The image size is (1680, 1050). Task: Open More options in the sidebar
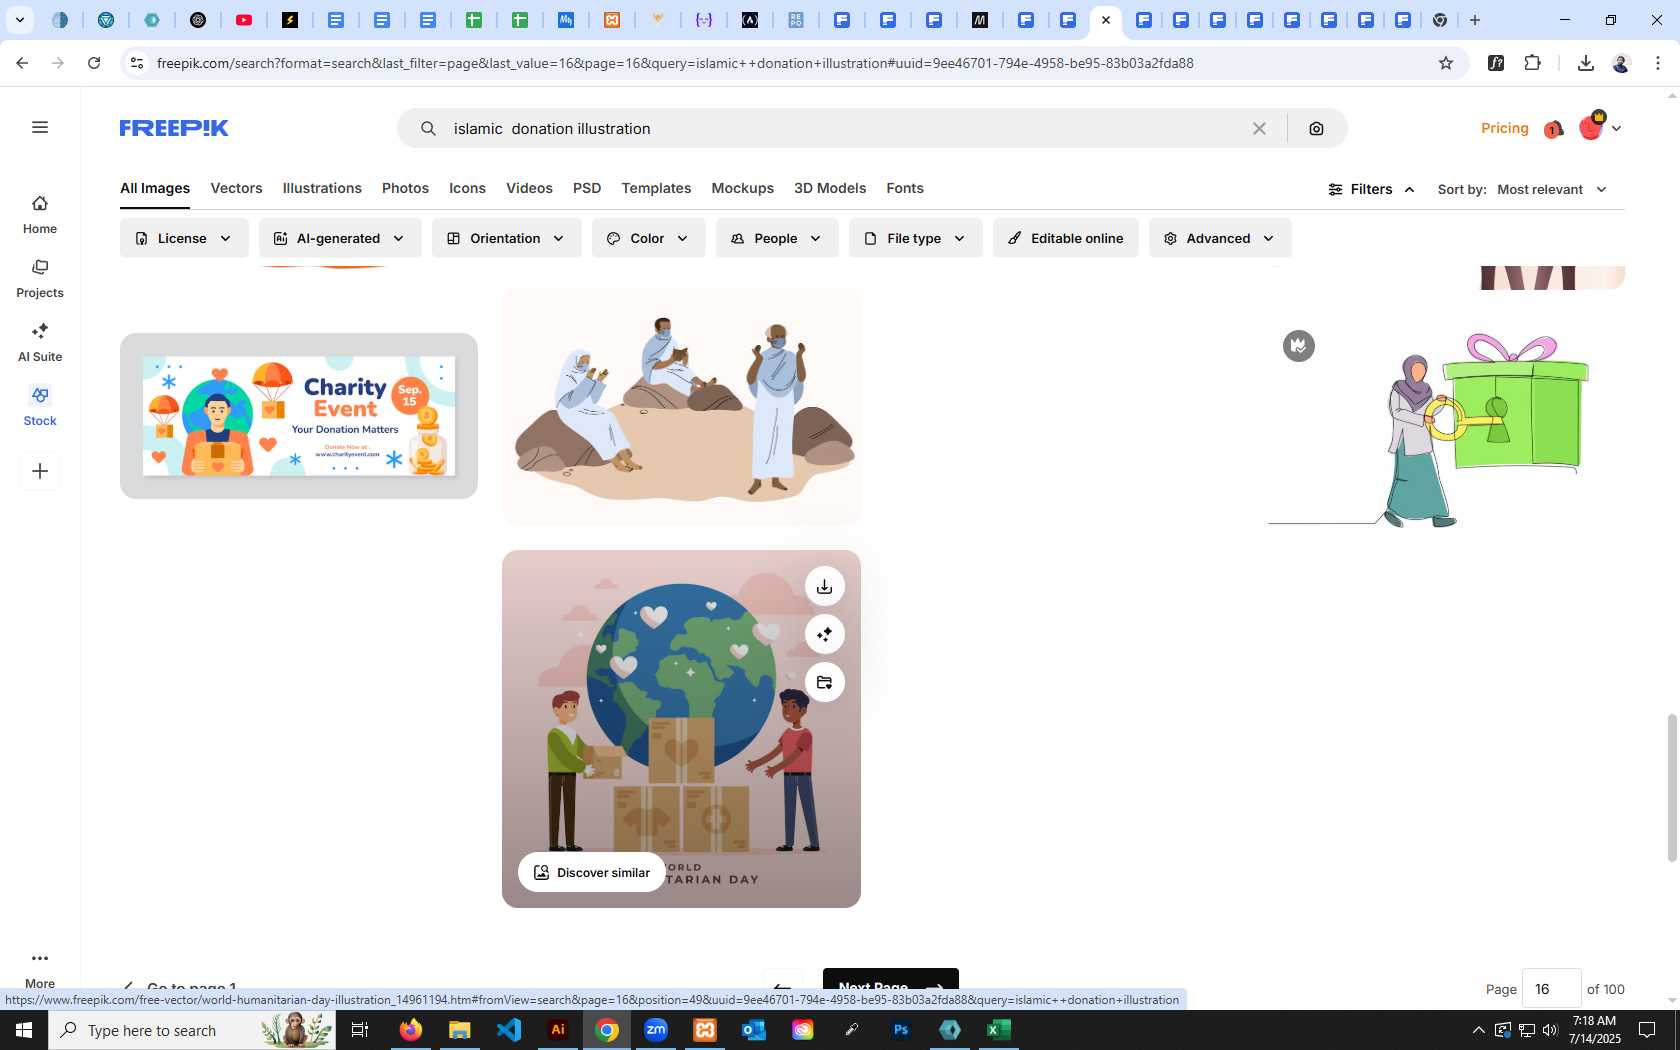[40, 968]
